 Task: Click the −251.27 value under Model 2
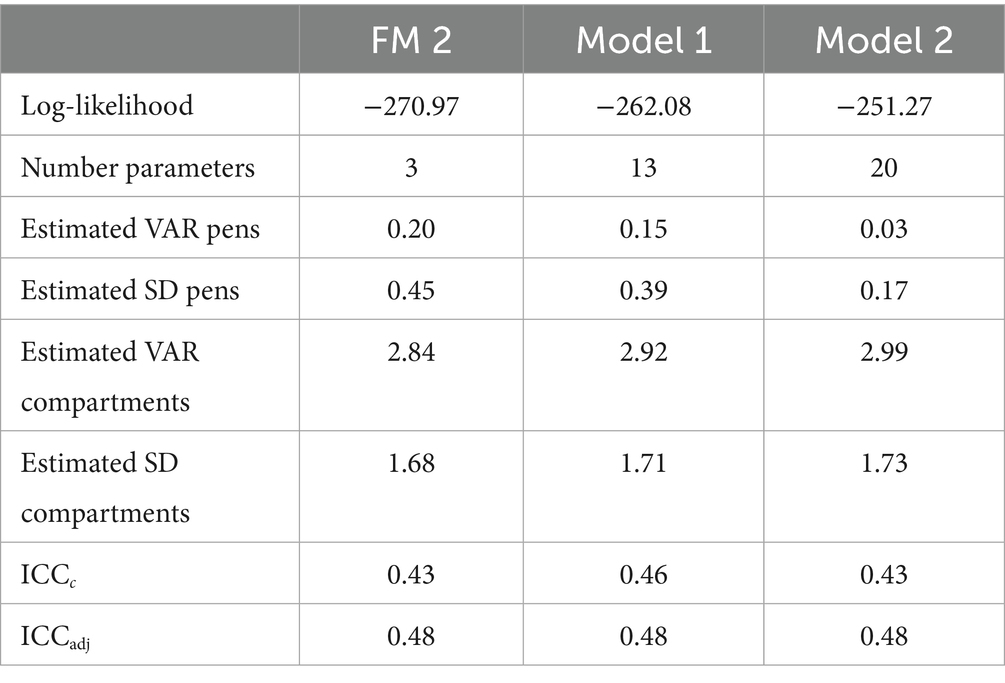click(x=884, y=106)
